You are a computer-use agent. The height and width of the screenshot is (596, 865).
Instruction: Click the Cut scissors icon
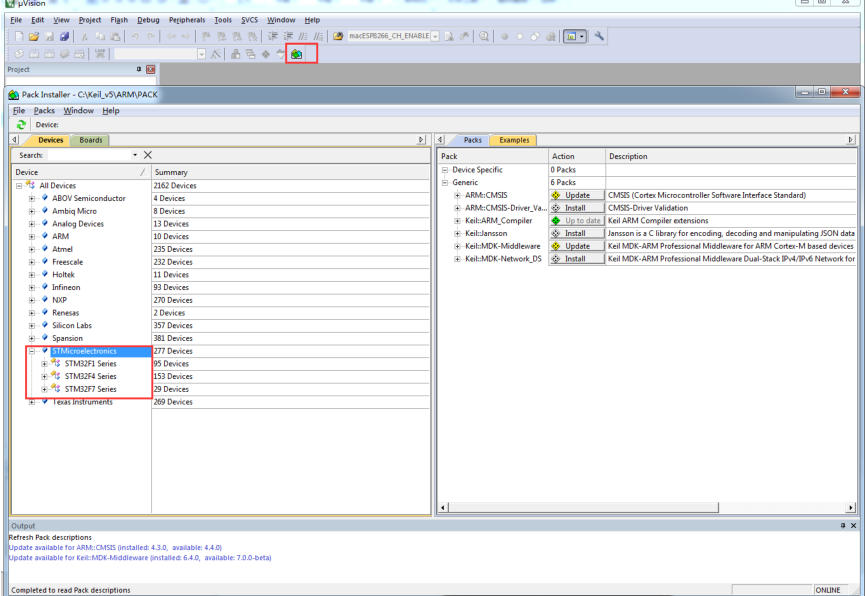pyautogui.click(x=84, y=36)
